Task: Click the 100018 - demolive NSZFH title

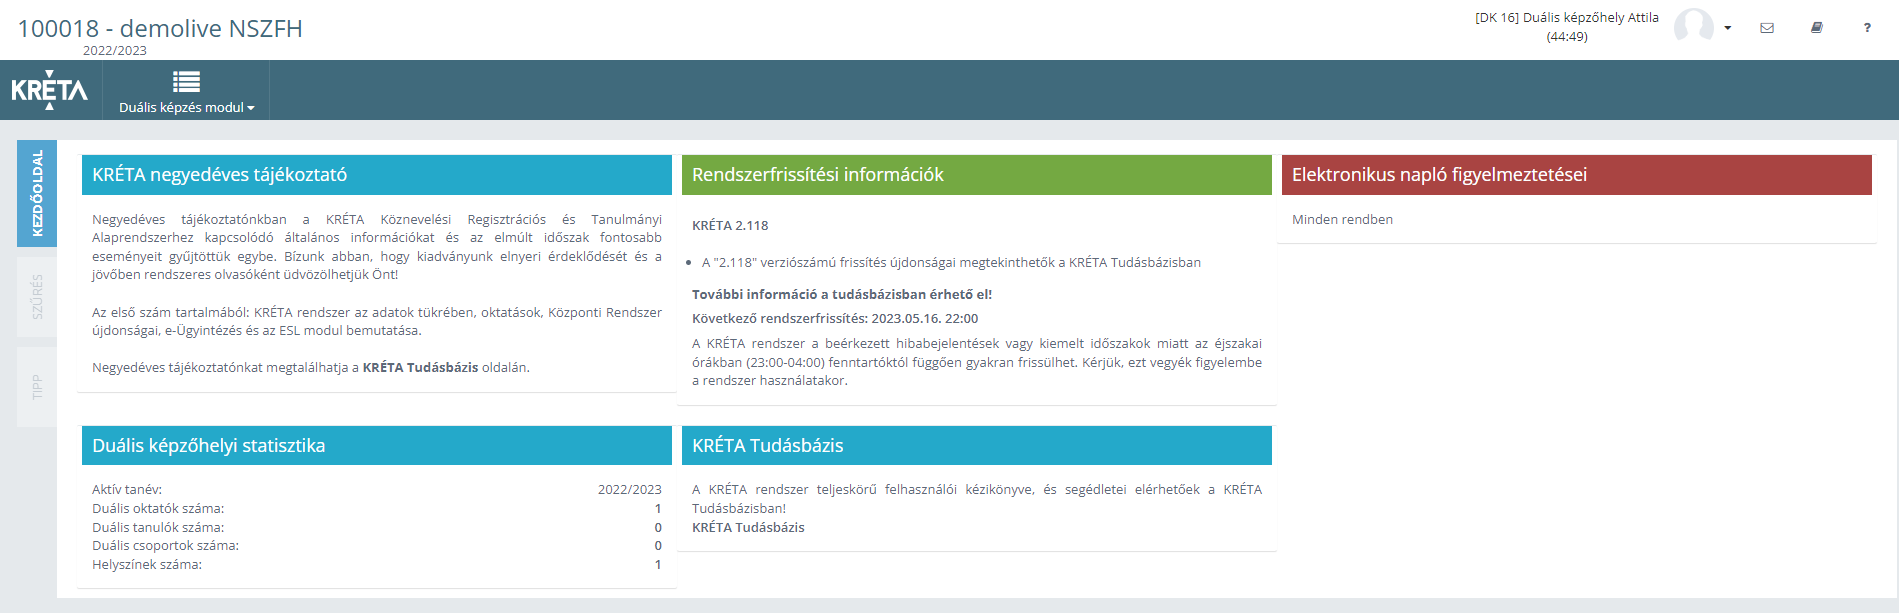Action: tap(160, 28)
